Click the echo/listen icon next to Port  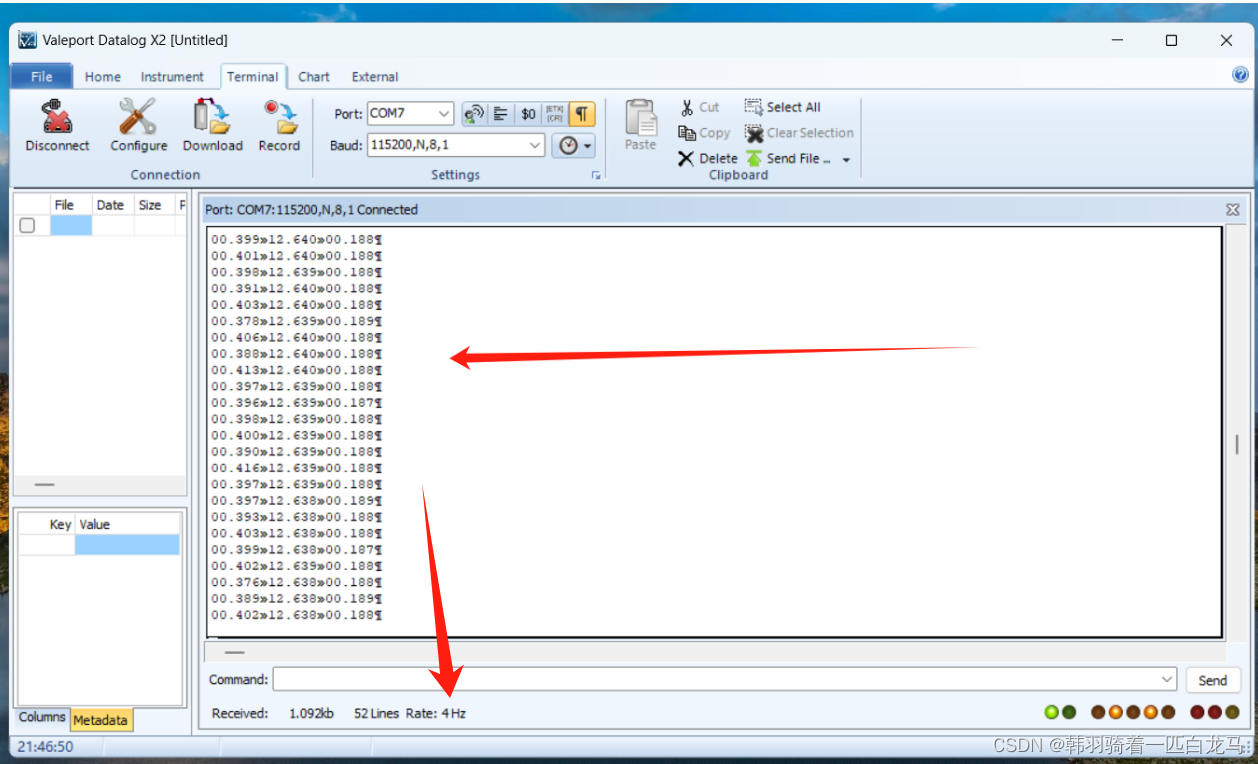(474, 114)
